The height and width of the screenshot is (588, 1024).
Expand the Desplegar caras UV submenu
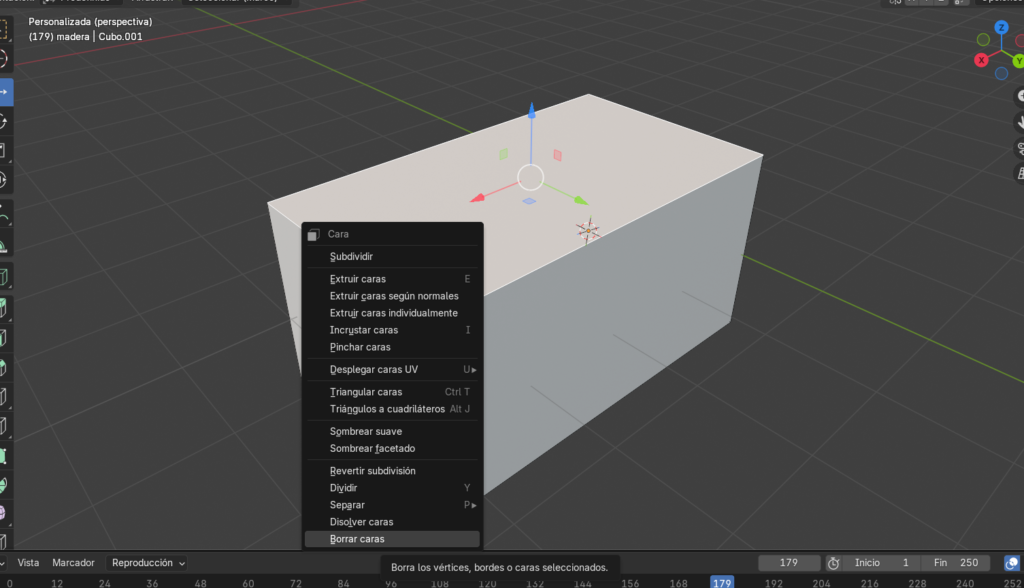pyautogui.click(x=392, y=370)
